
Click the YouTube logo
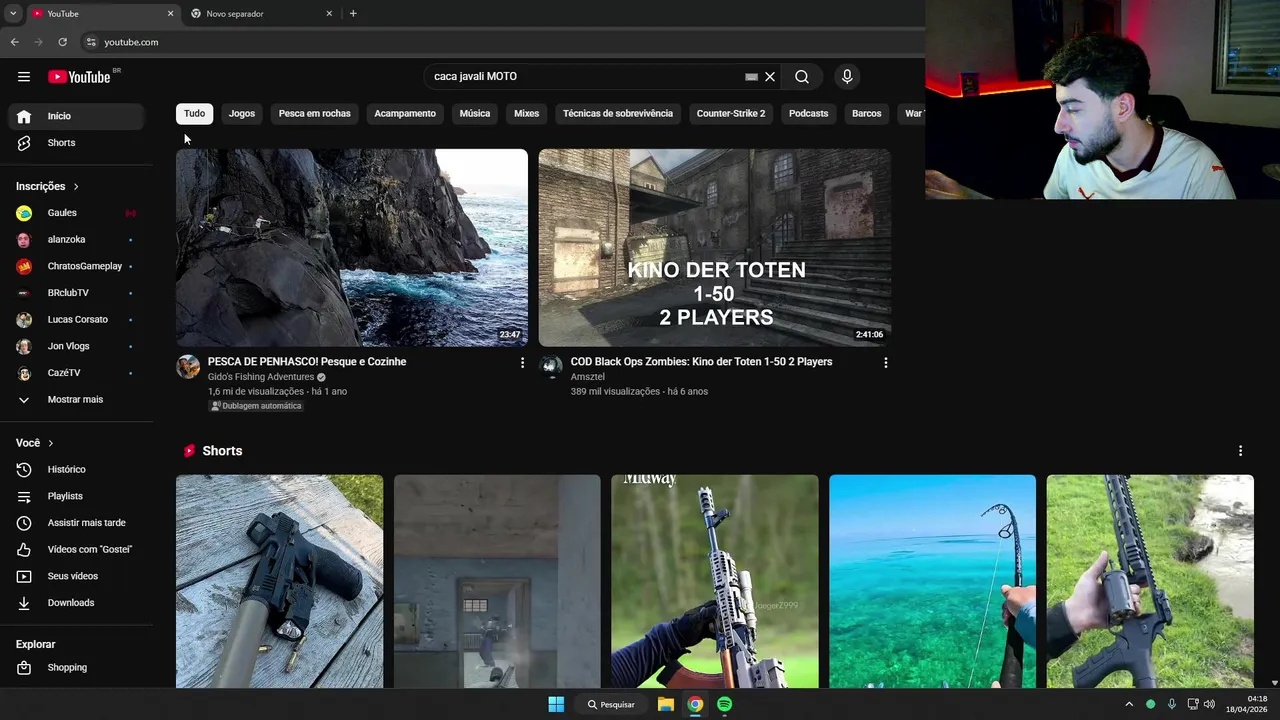[80, 77]
